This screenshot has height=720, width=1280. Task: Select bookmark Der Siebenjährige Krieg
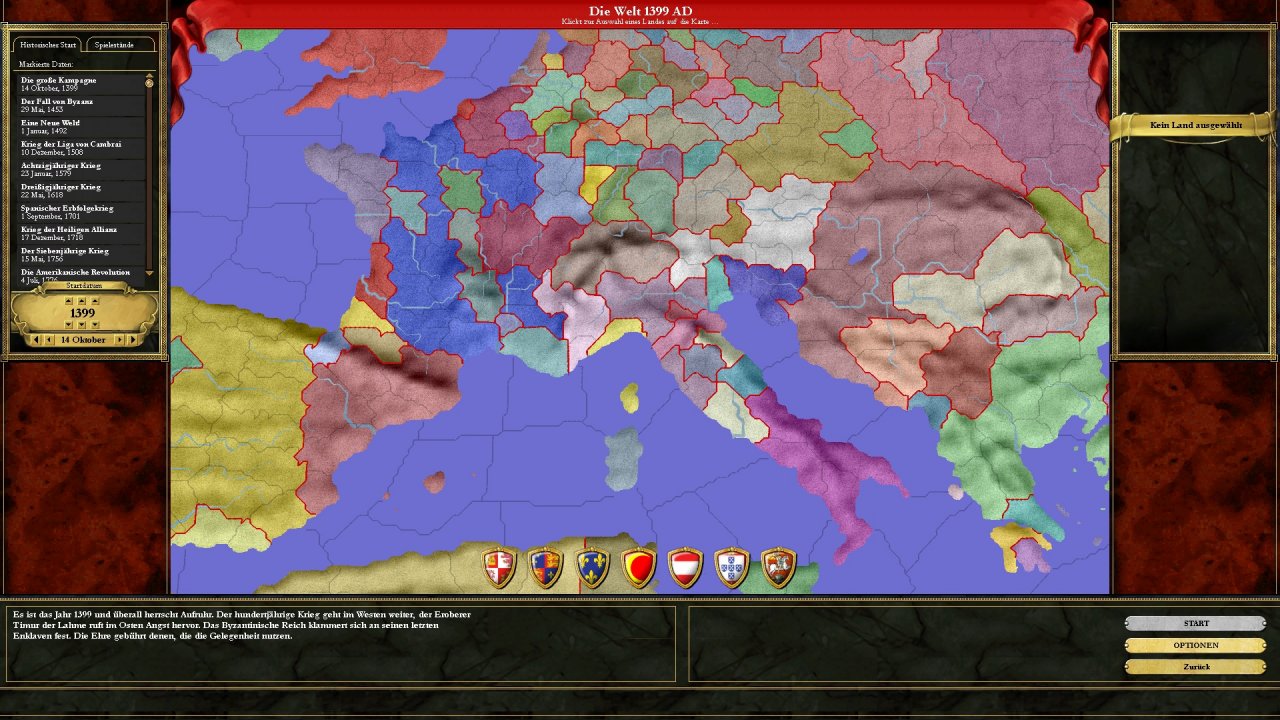tap(82, 254)
